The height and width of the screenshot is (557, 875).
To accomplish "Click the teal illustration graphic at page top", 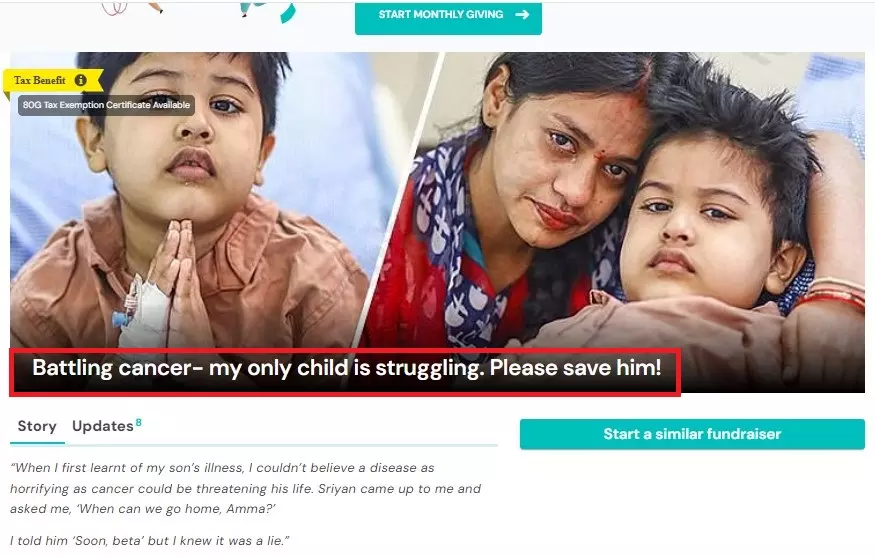I will point(267,11).
